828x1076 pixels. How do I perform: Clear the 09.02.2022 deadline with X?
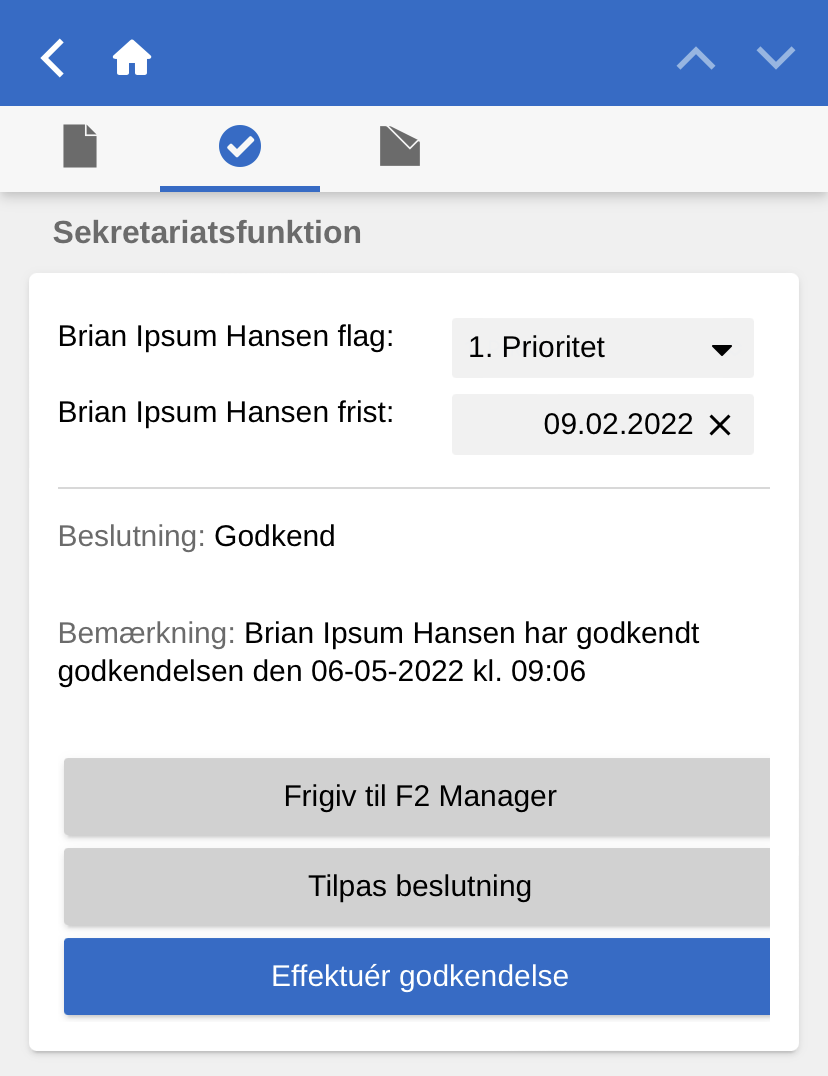point(720,425)
